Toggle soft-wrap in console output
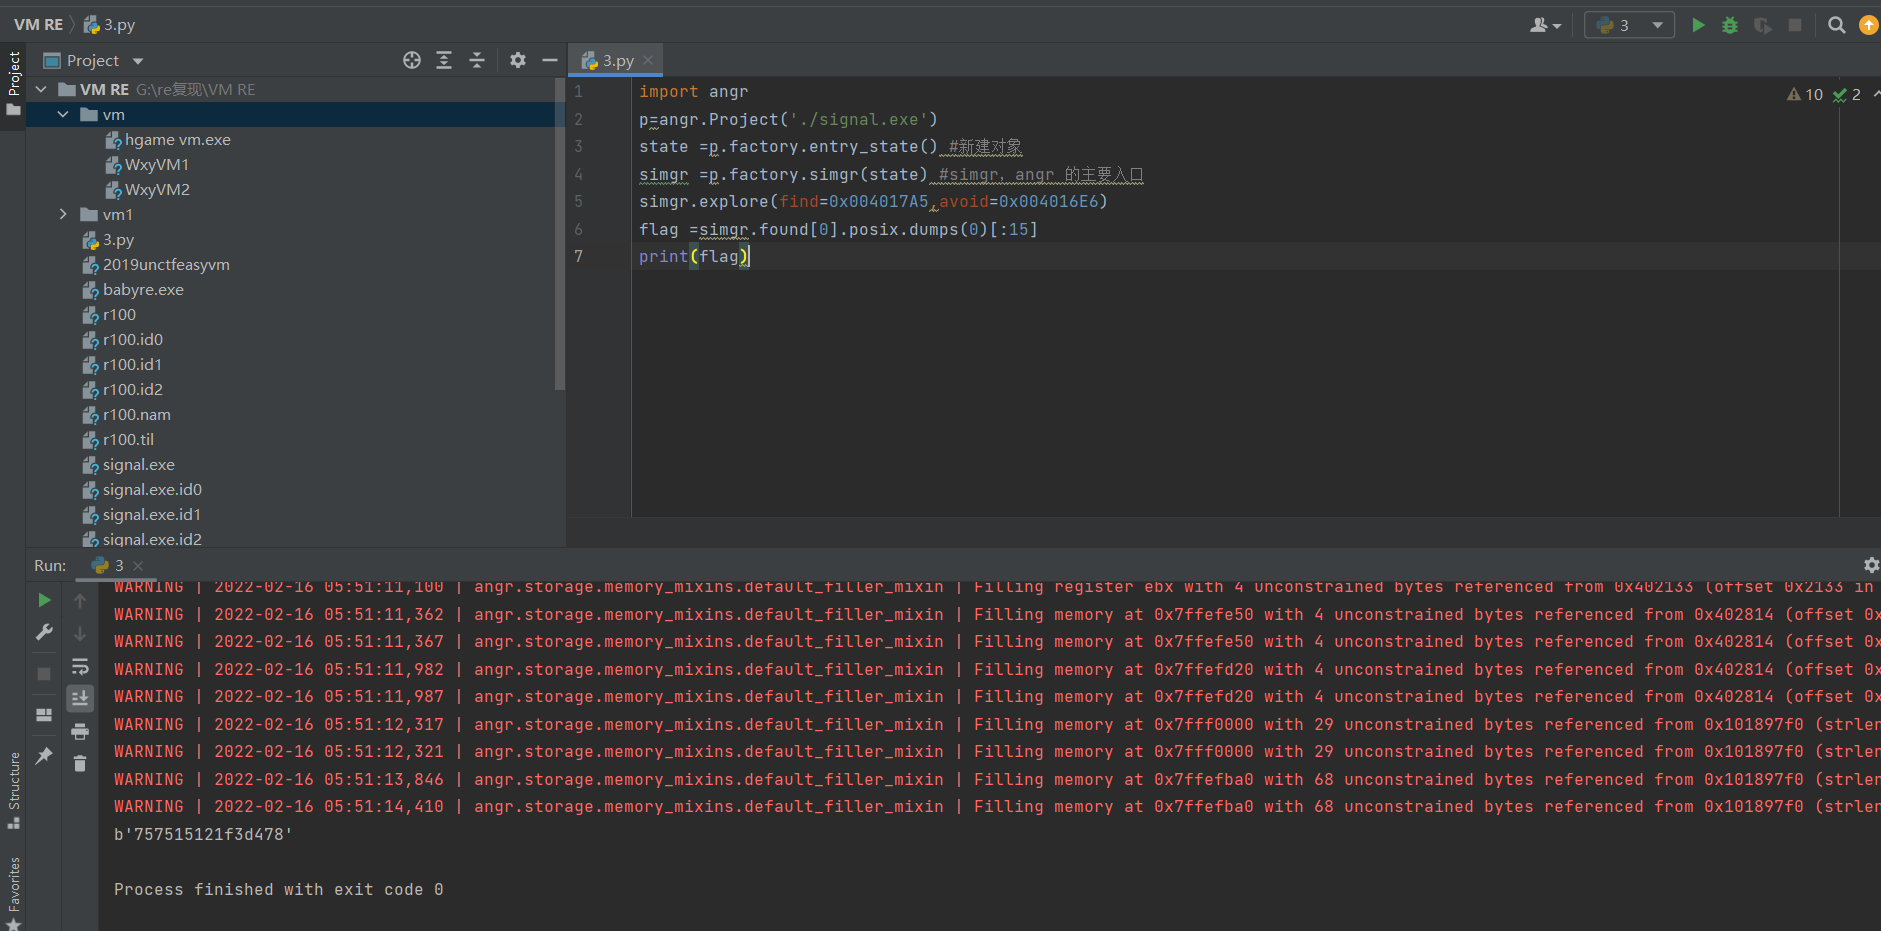1881x931 pixels. [x=80, y=666]
